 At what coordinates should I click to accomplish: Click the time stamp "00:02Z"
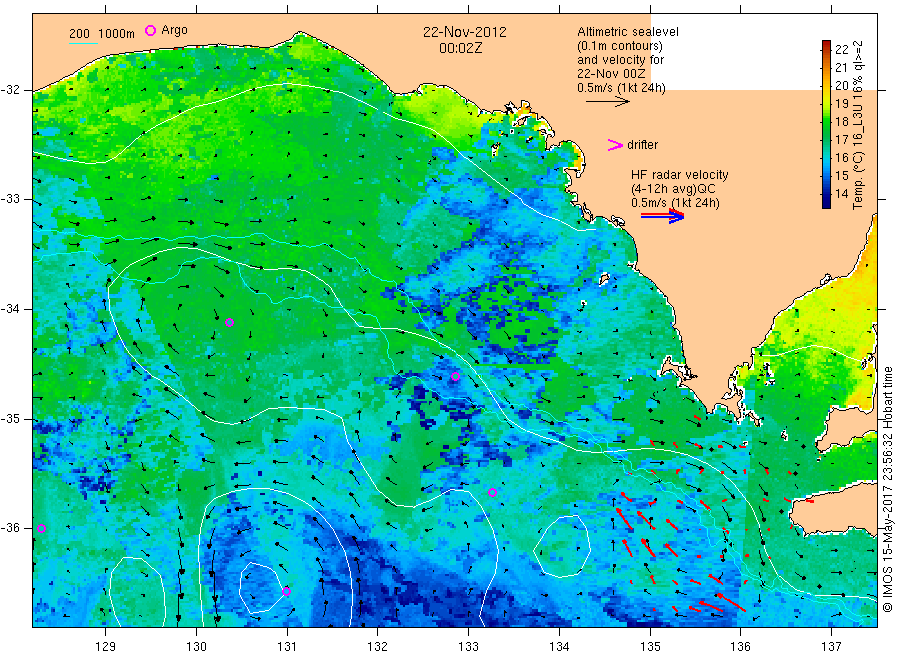[x=460, y=48]
